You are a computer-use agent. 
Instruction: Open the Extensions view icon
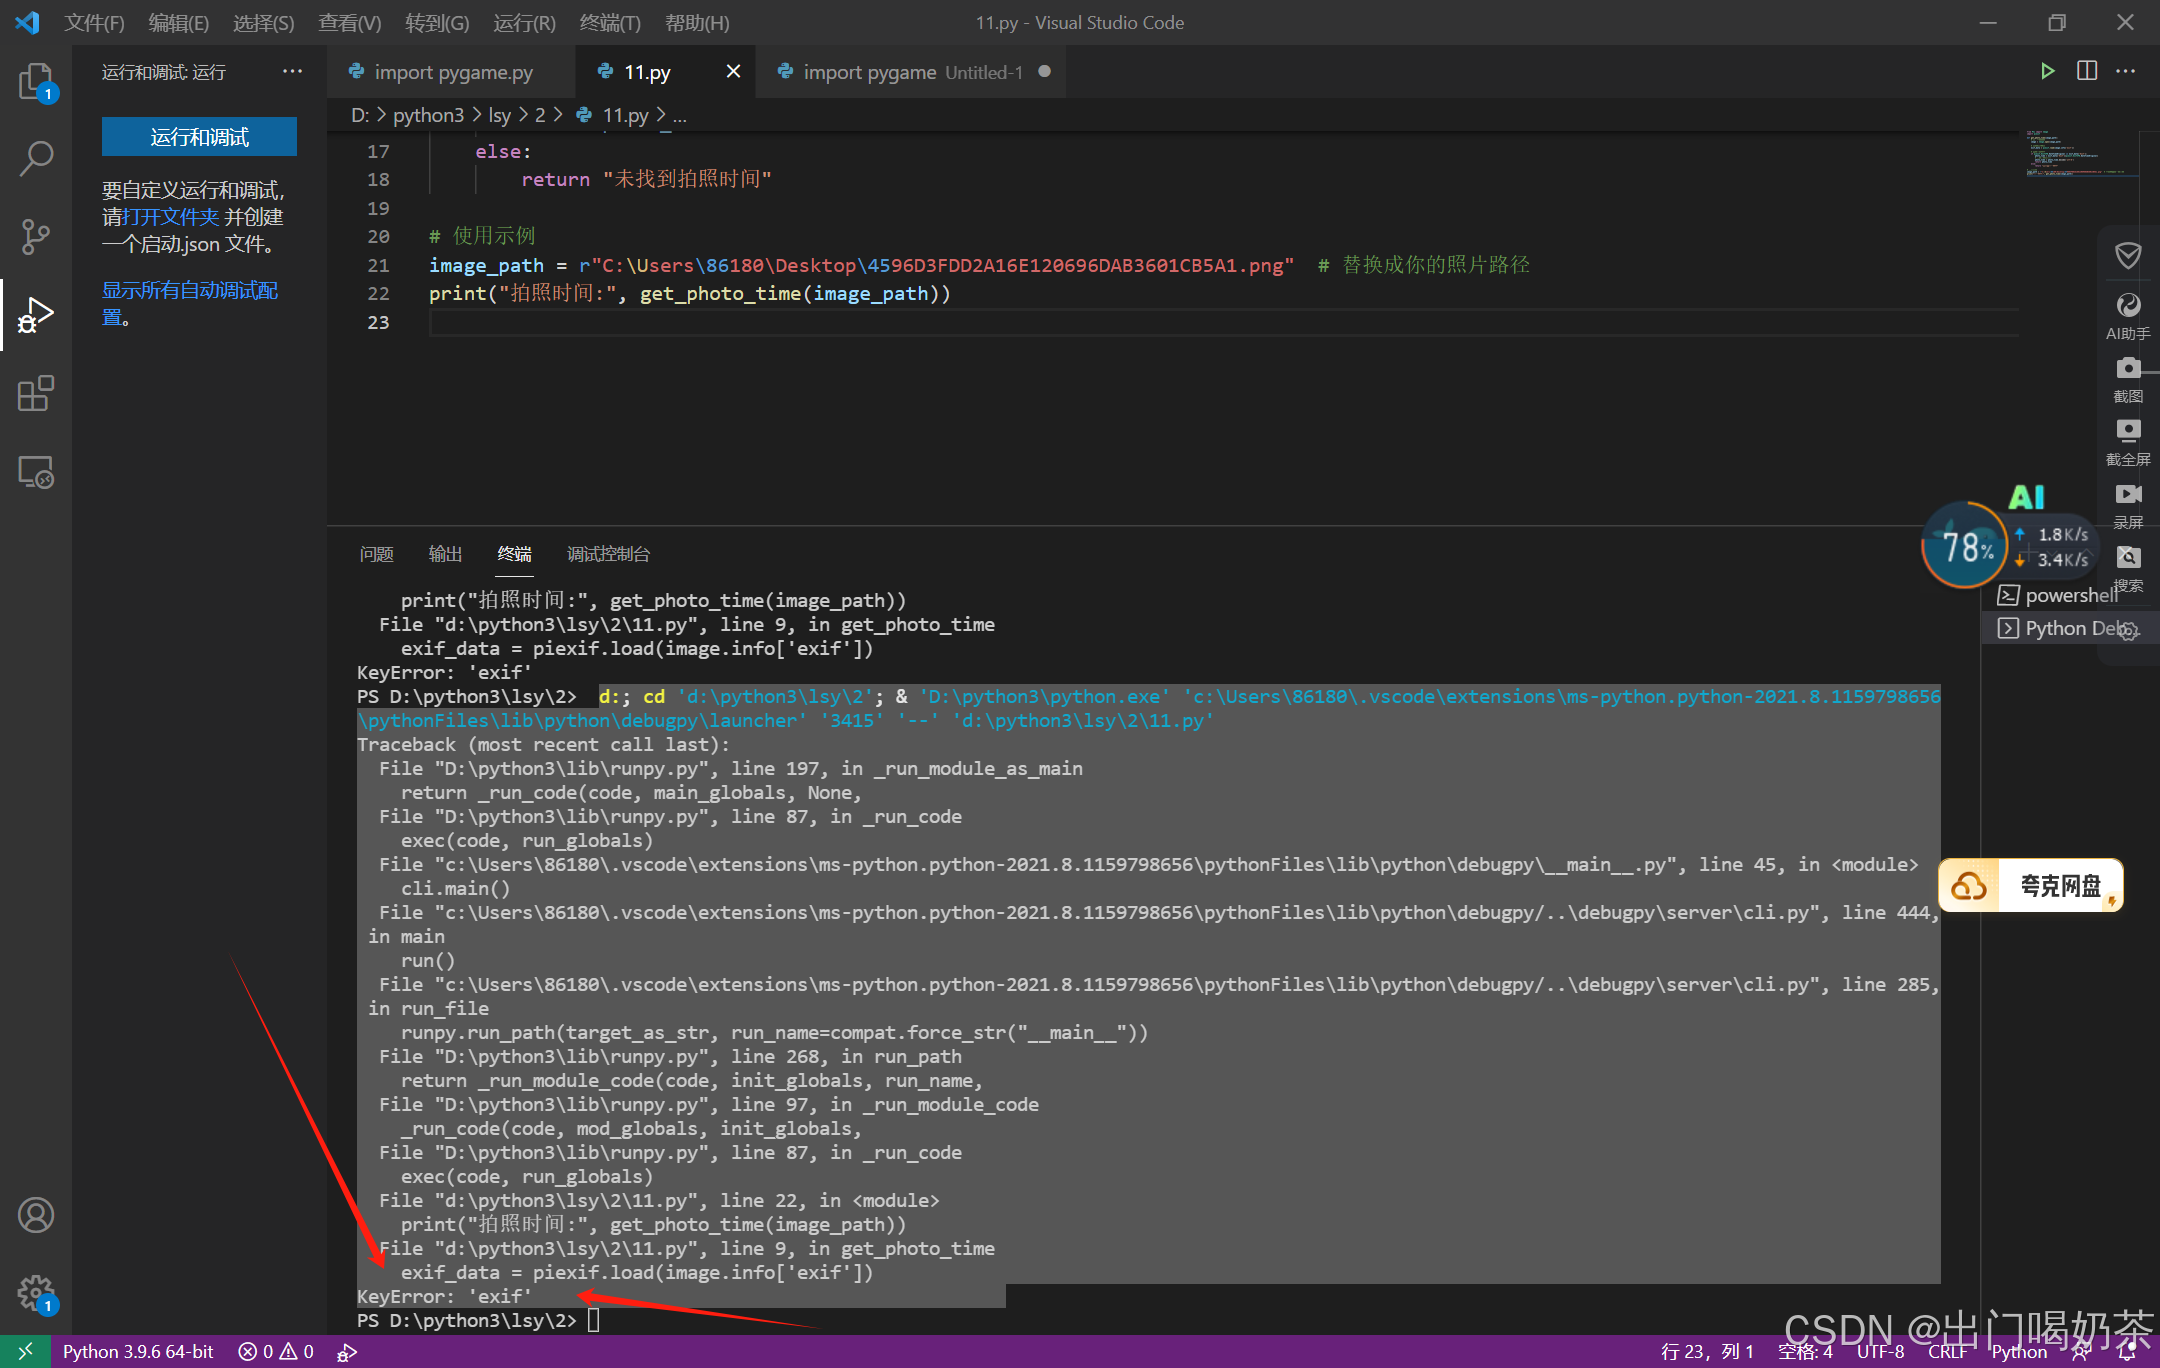pos(36,393)
